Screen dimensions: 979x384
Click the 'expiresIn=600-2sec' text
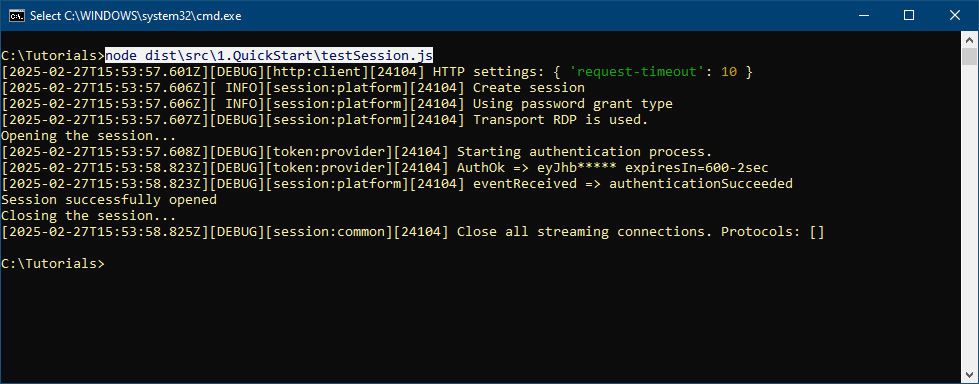coord(697,168)
